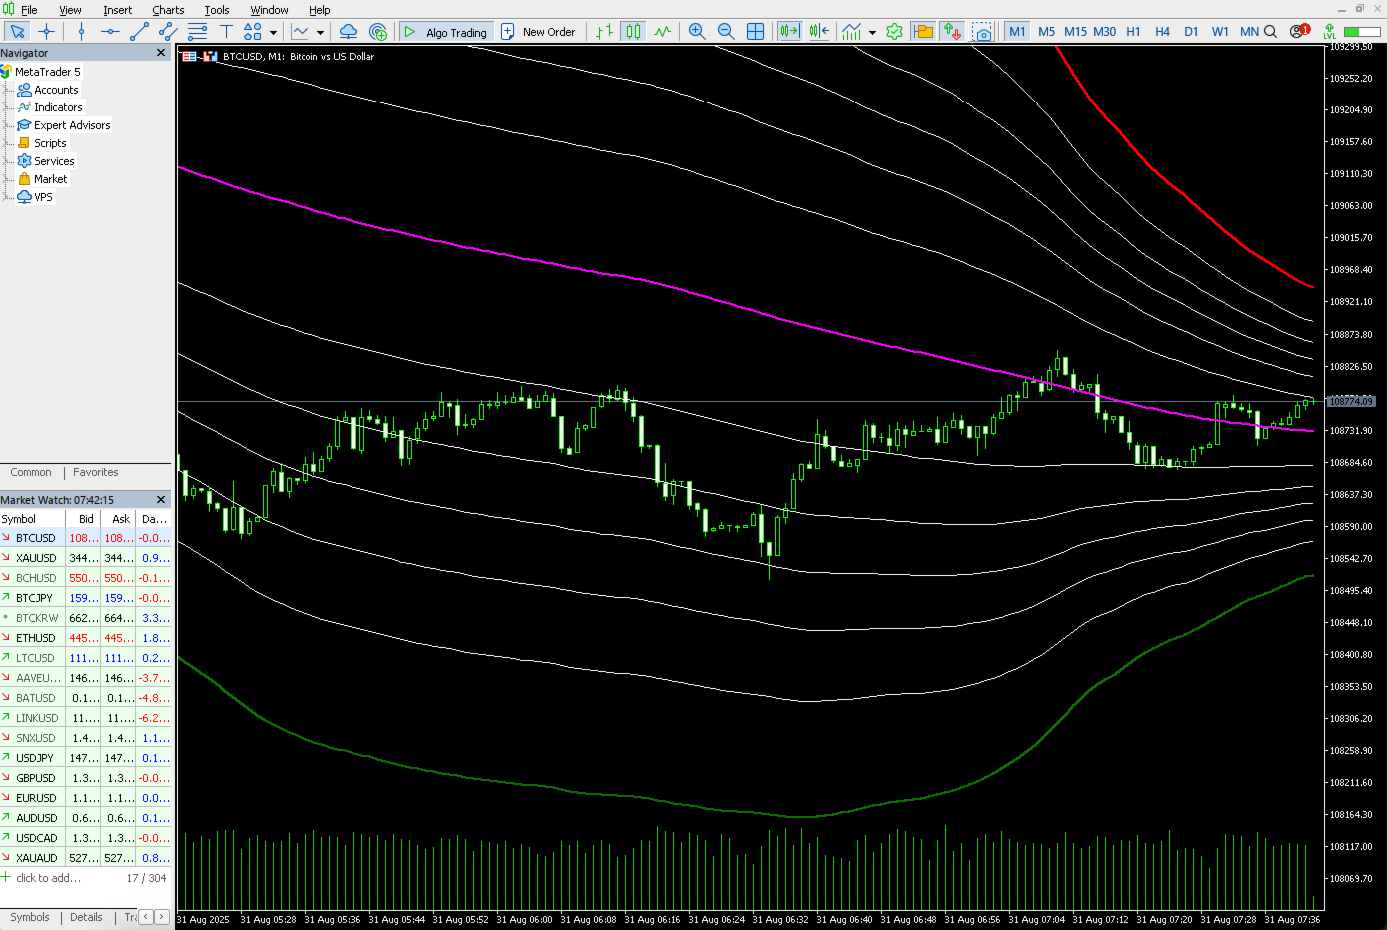Close the Market Watch panel

coord(161,500)
